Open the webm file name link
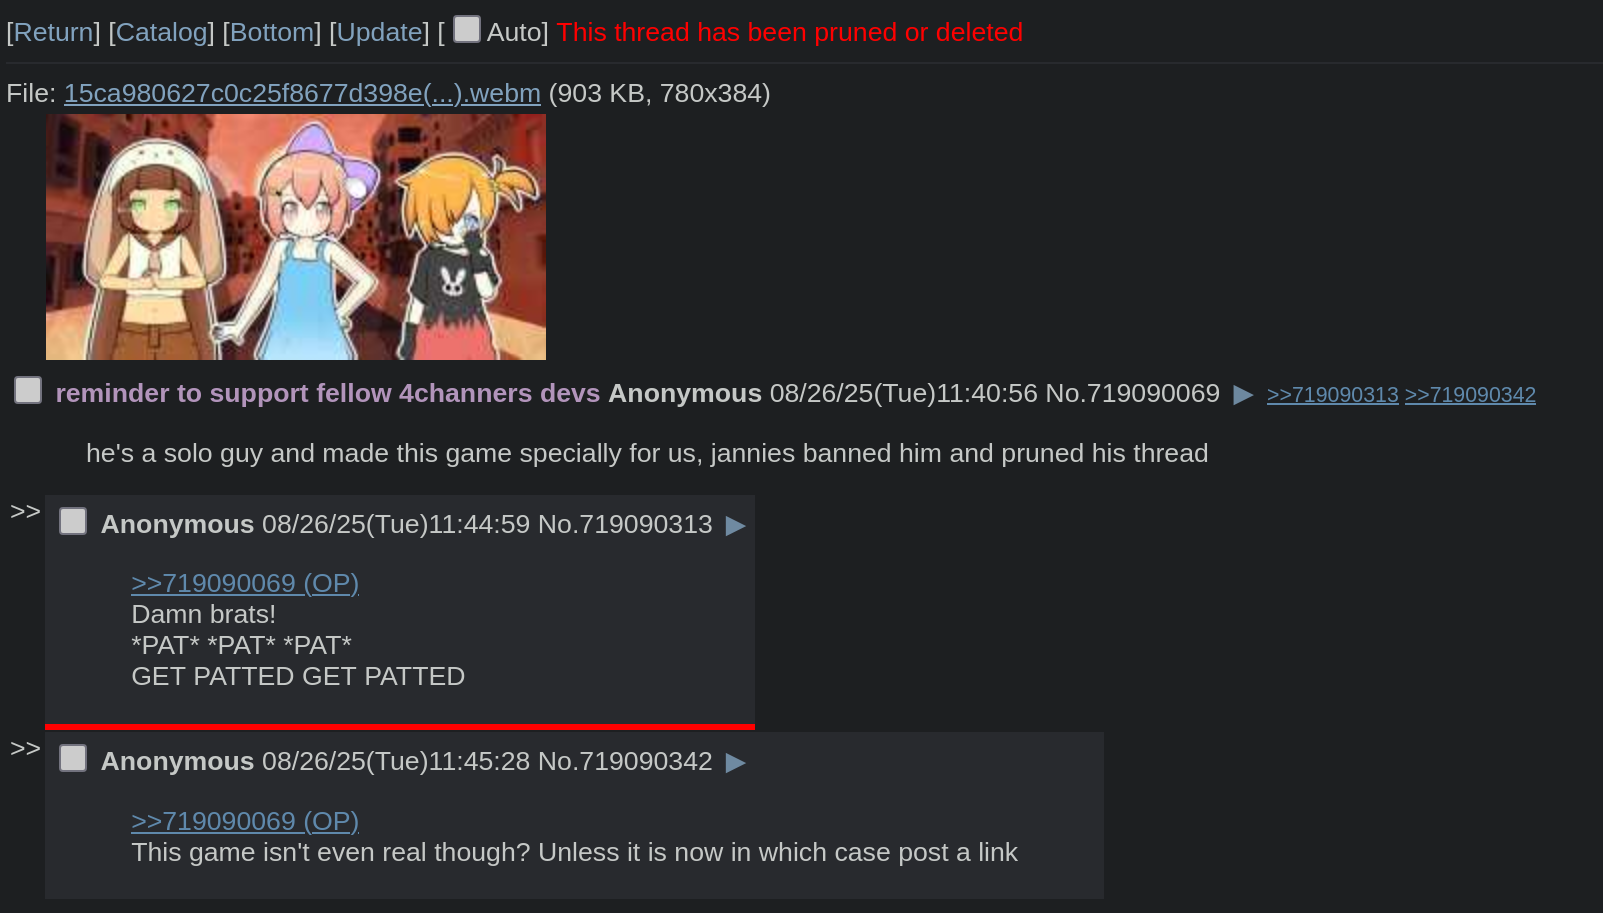Viewport: 1603px width, 913px height. pyautogui.click(x=302, y=93)
